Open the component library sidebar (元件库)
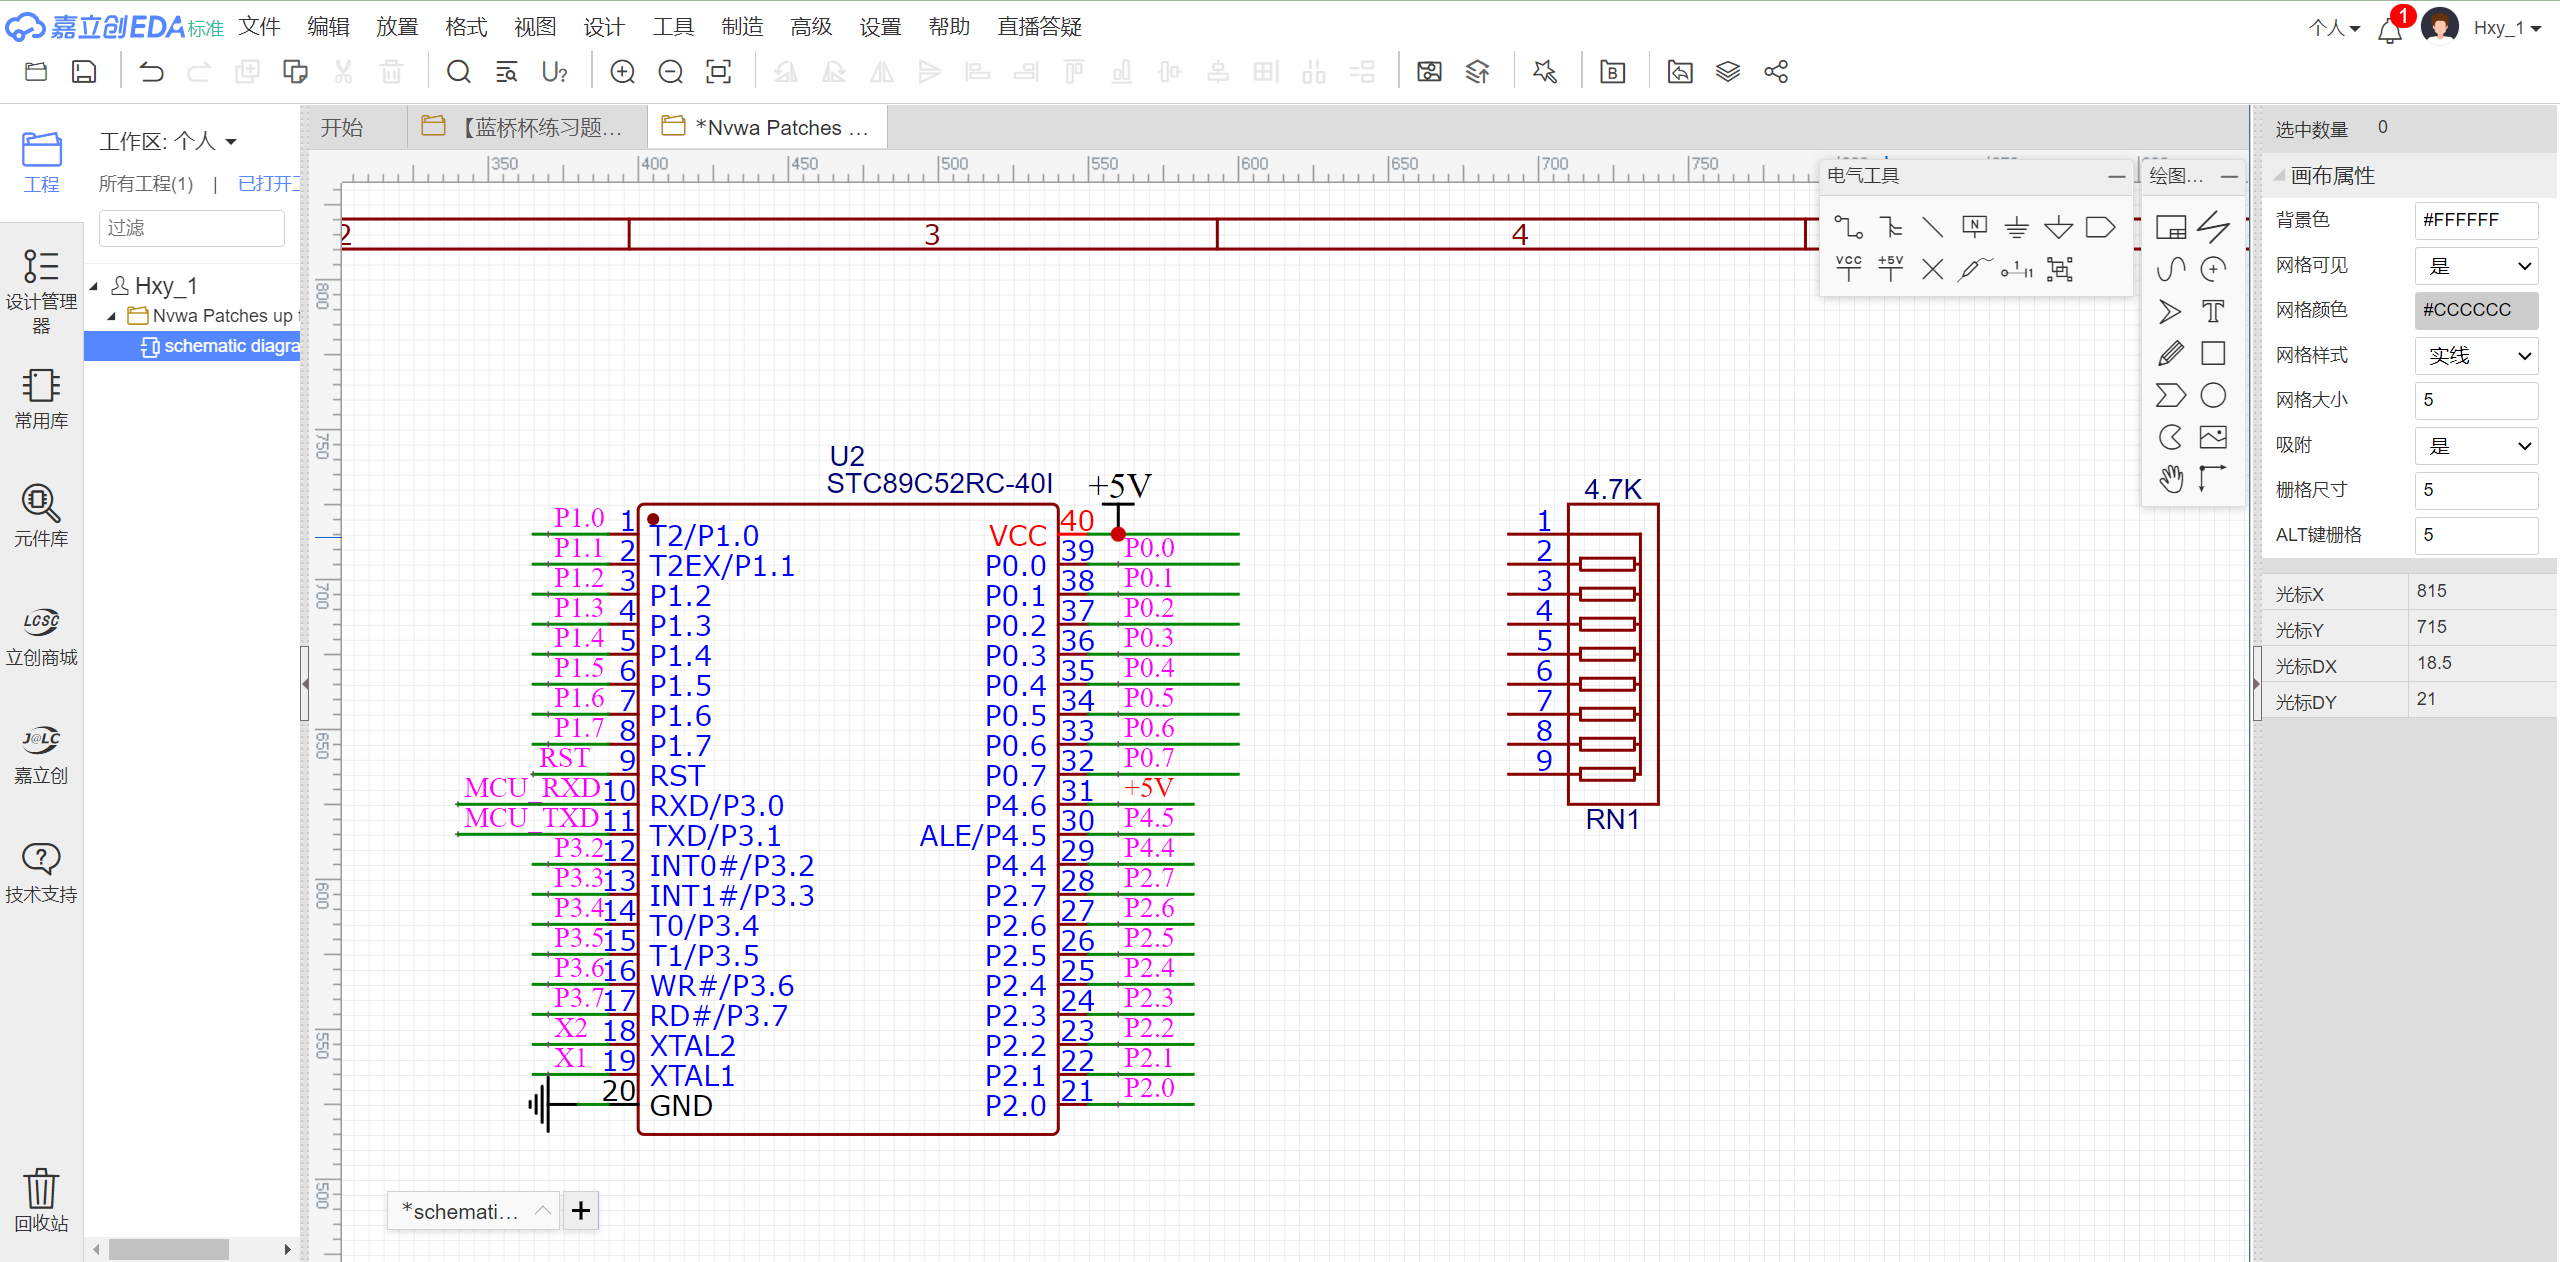 (x=41, y=515)
